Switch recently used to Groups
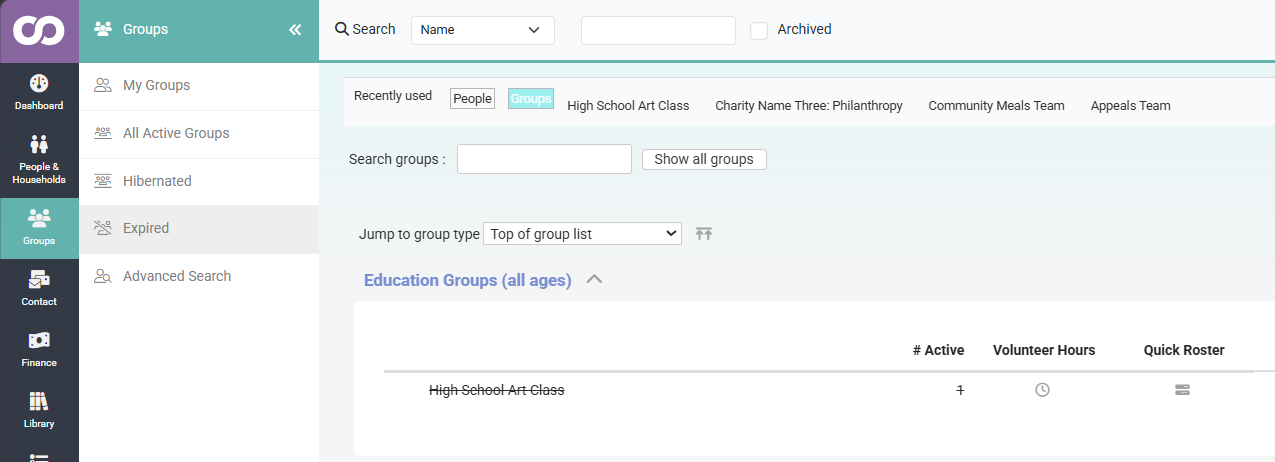The height and width of the screenshot is (462, 1275). (531, 98)
